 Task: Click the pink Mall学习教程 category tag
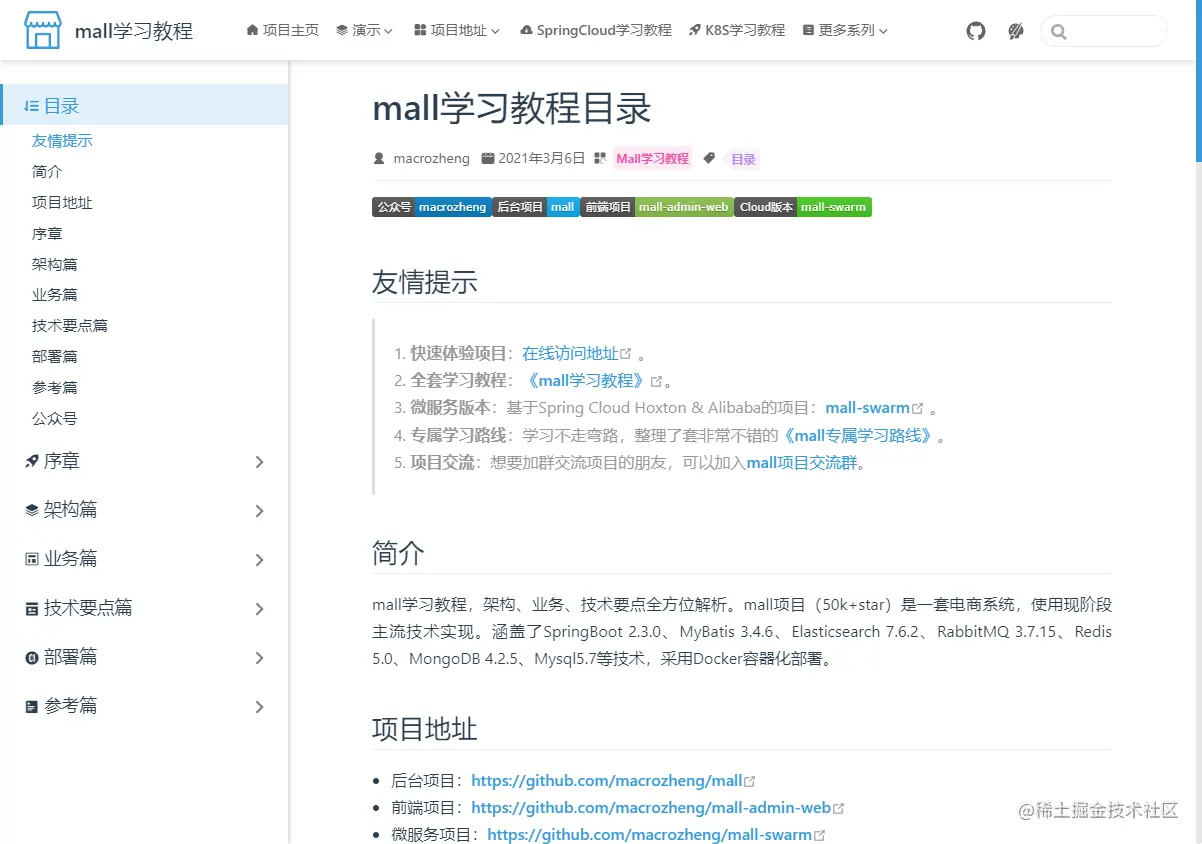(x=652, y=158)
